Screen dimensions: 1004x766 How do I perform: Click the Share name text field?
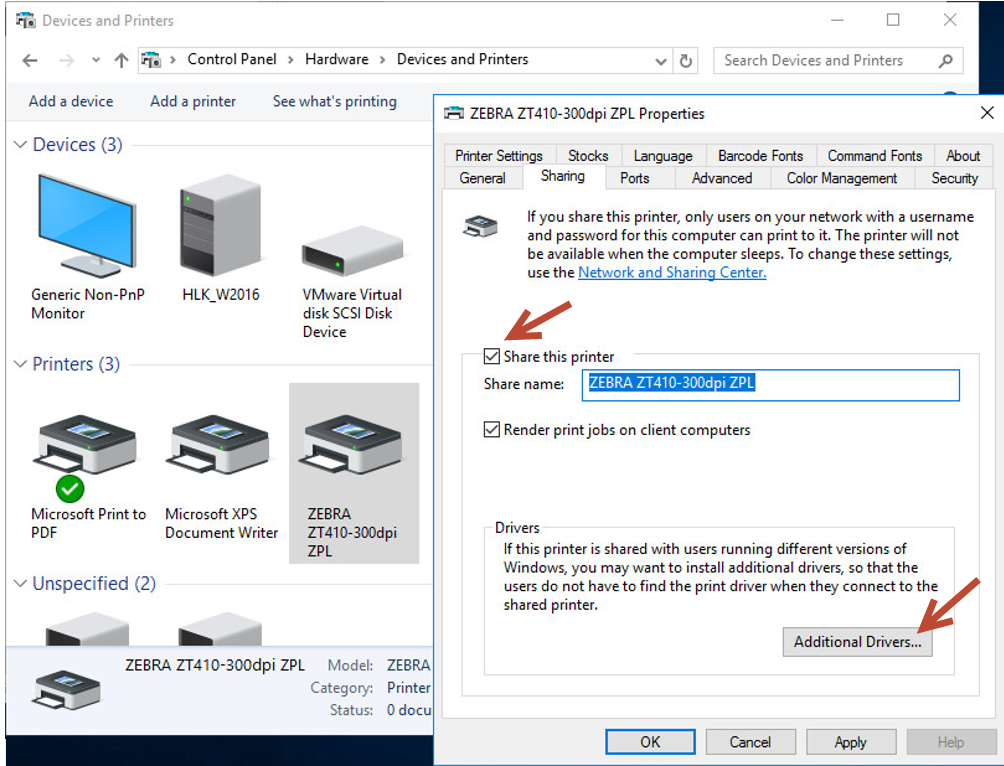tap(770, 384)
